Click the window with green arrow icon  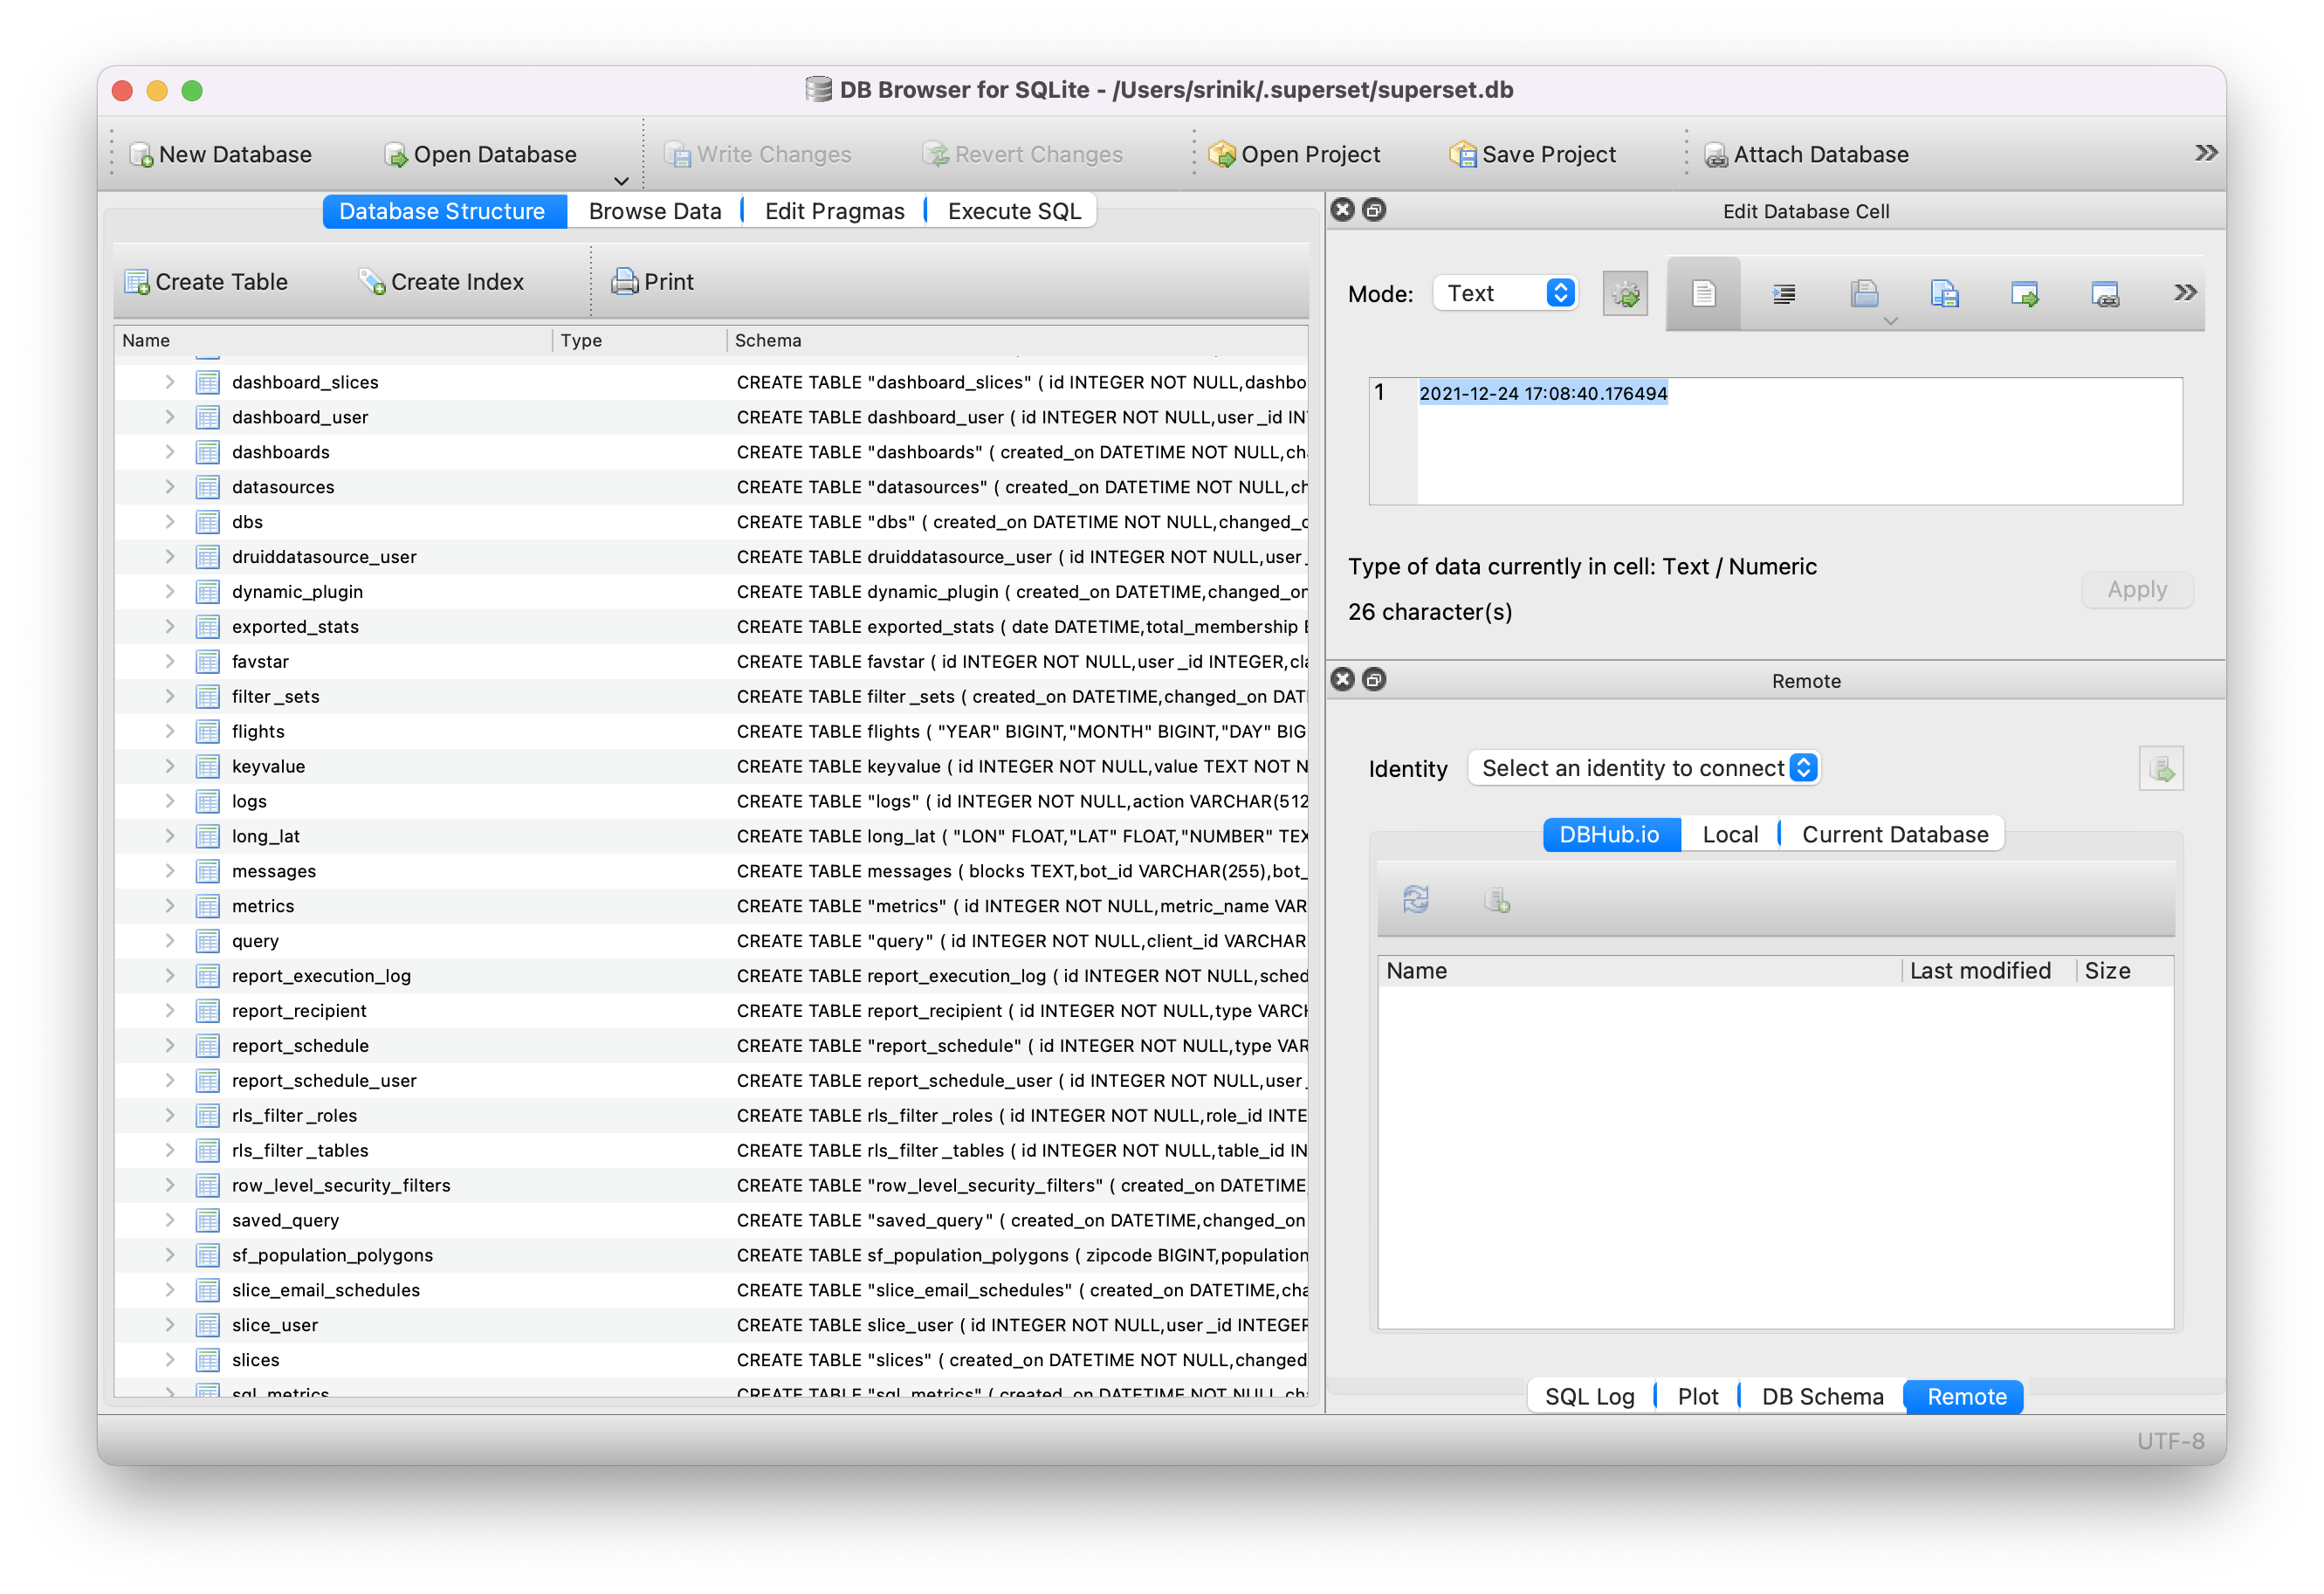[2024, 294]
